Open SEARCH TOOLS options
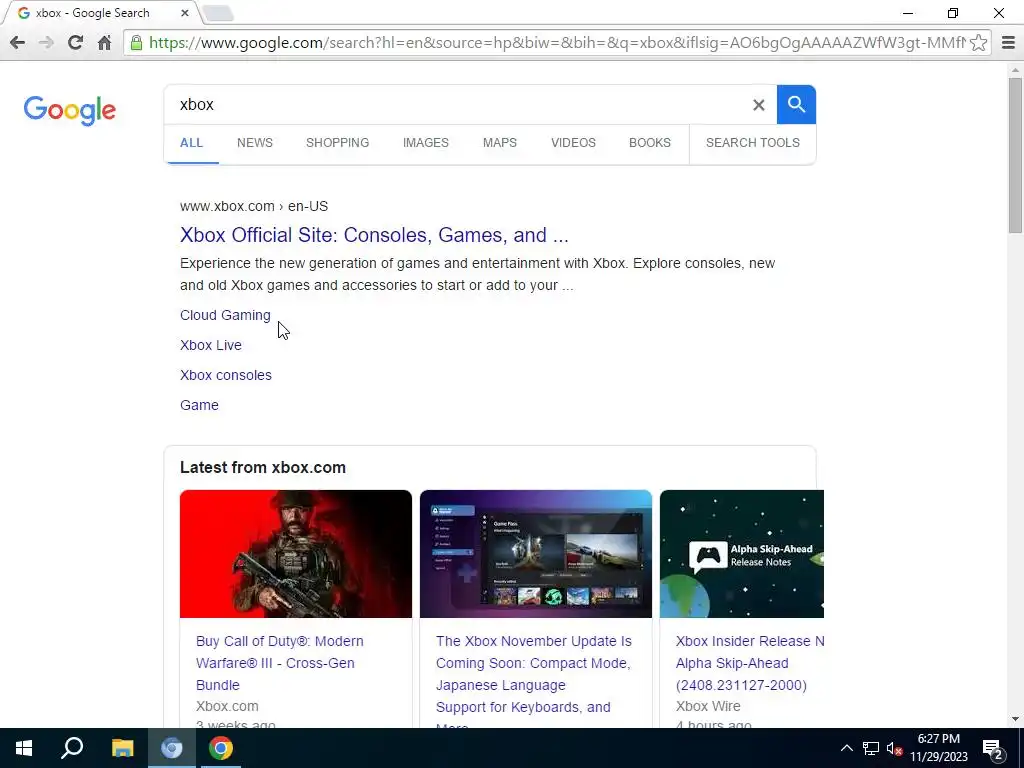This screenshot has height=768, width=1024. click(x=752, y=142)
